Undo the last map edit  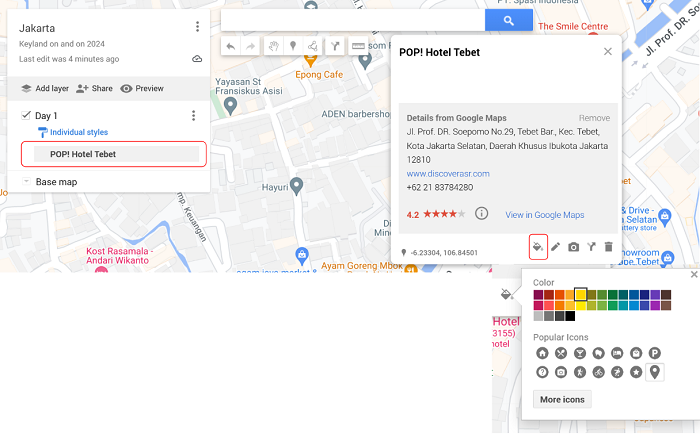[231, 46]
